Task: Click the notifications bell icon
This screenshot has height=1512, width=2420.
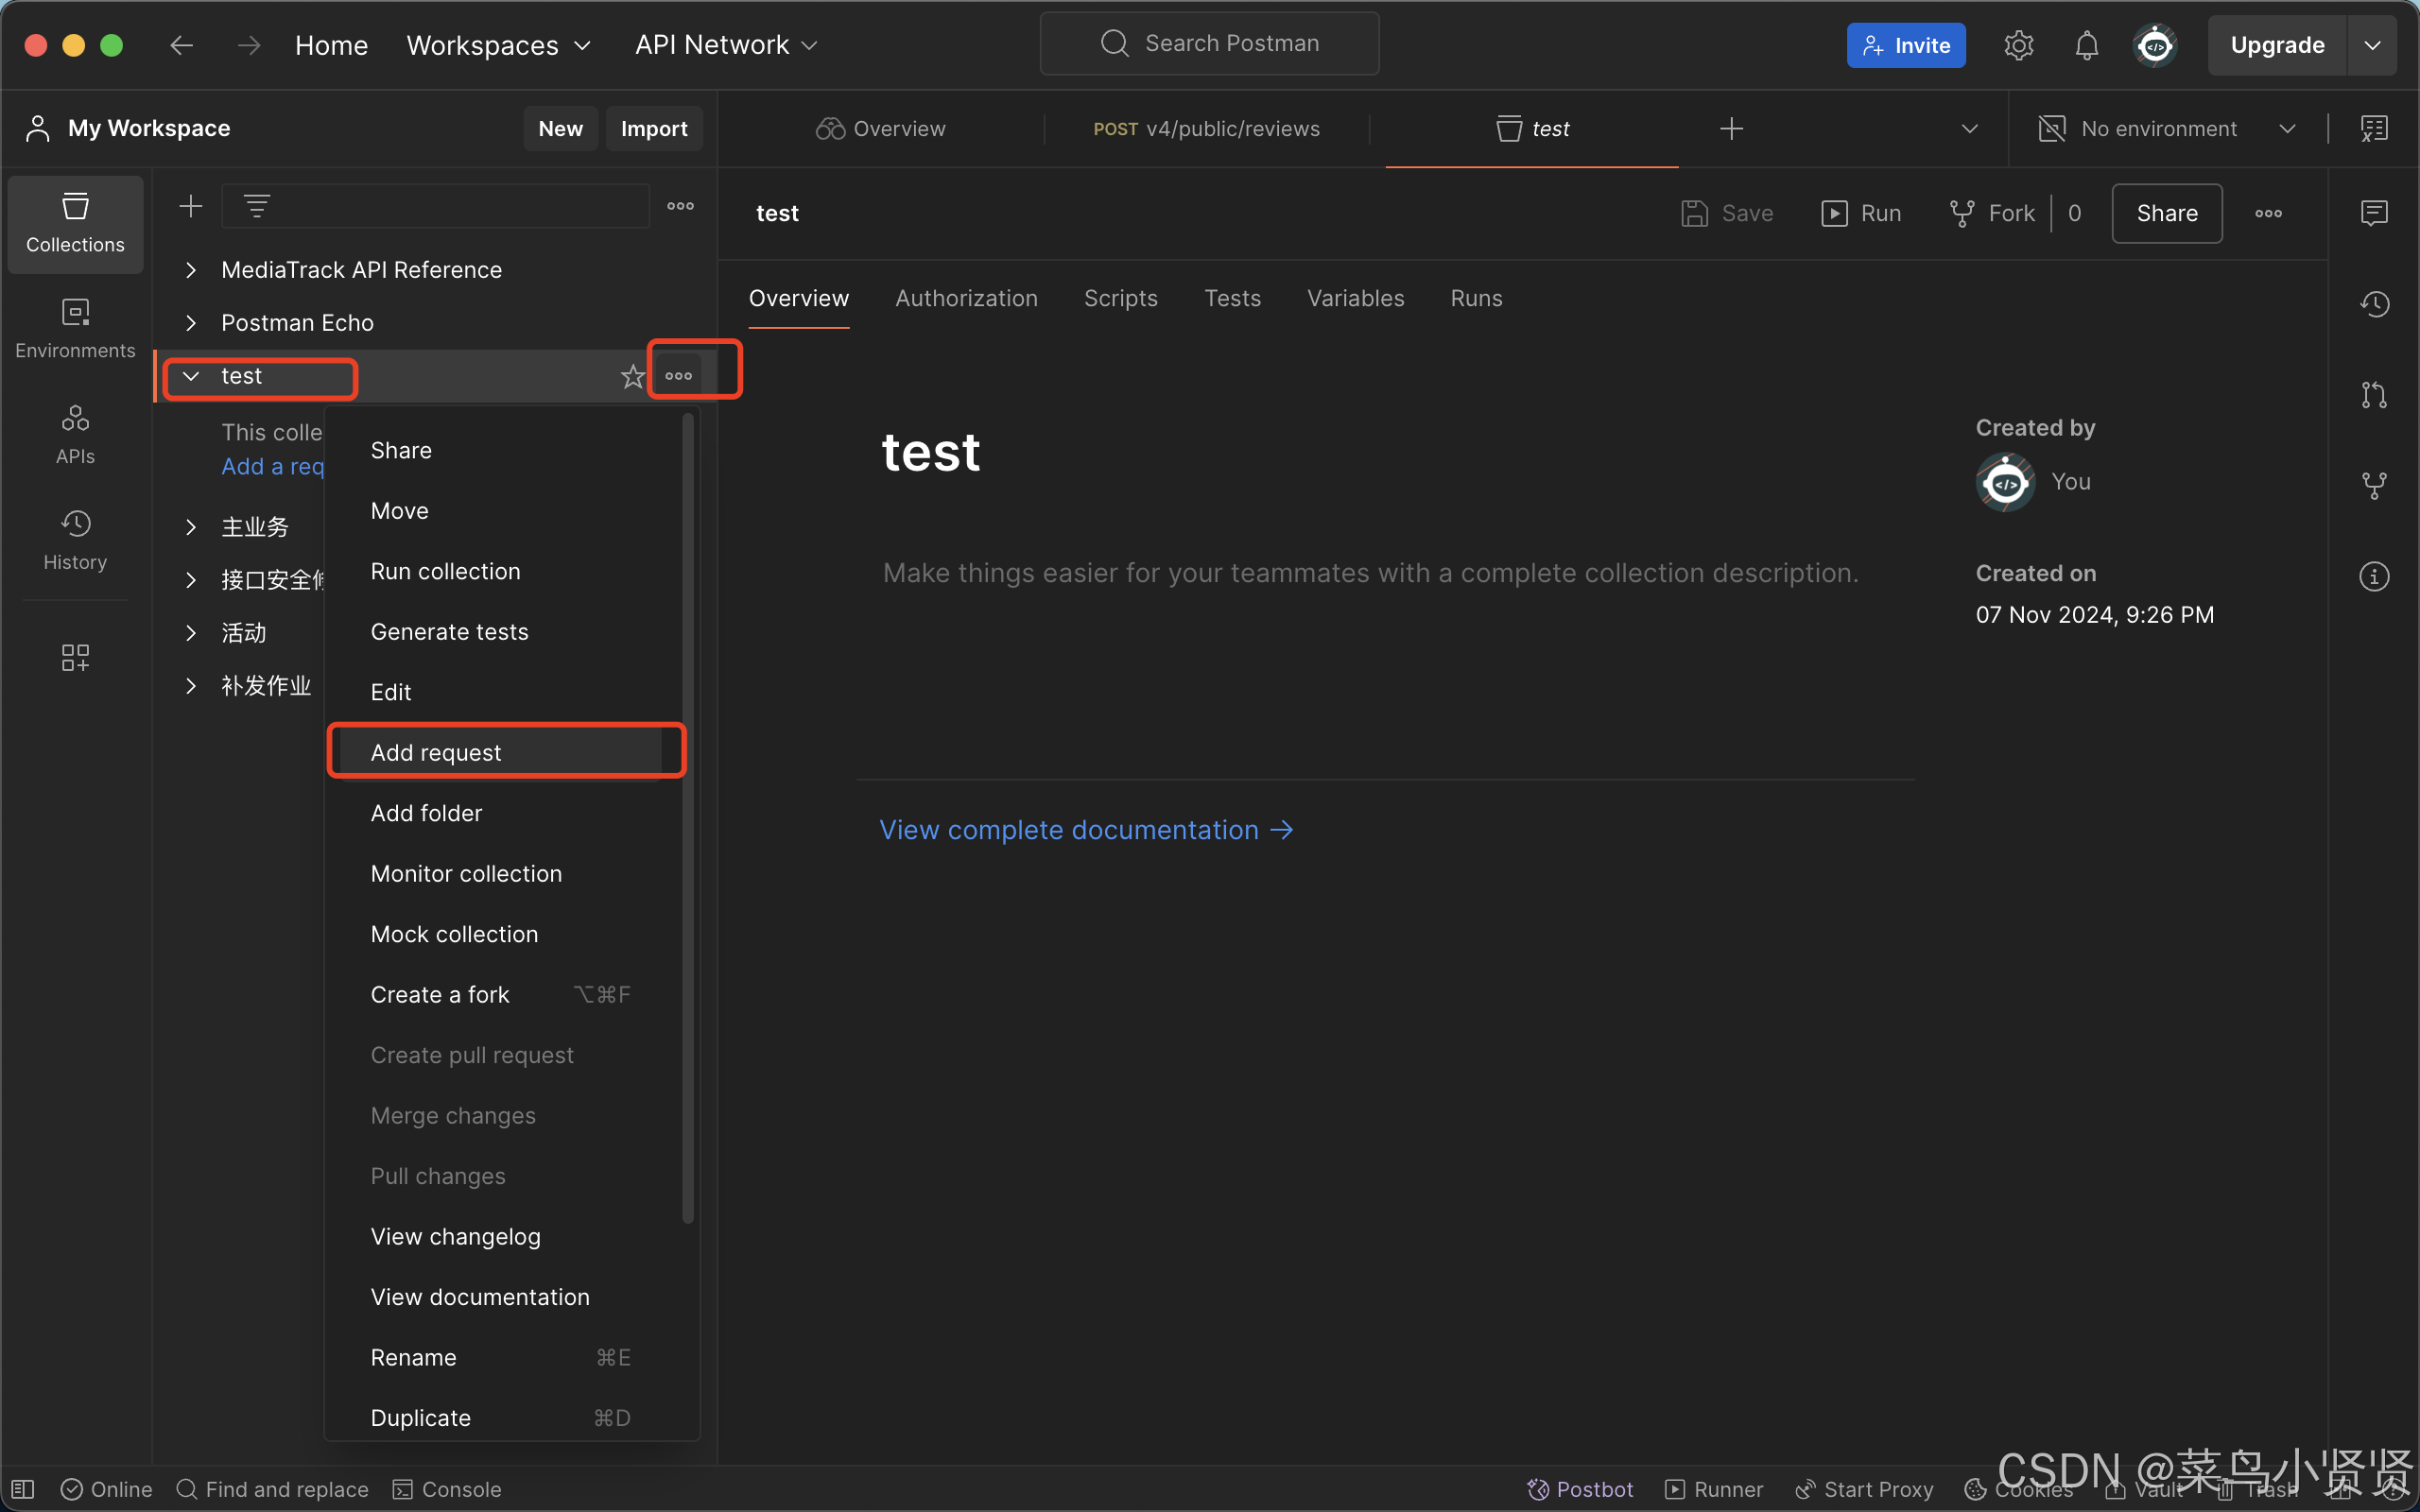Action: 2086,45
